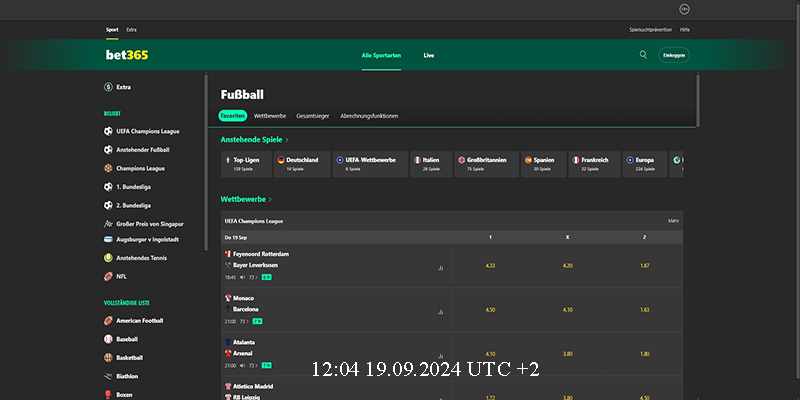Screen dimensions: 800x400
Task: Click the Großer Preis von Singapur racing icon
Action: tap(108, 223)
